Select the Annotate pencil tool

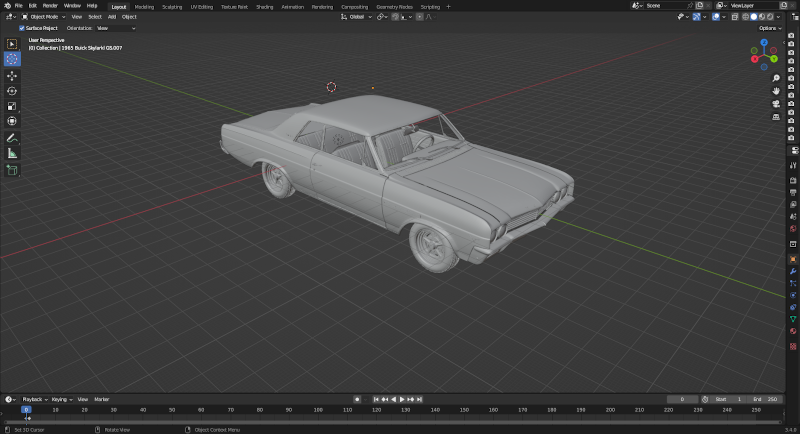tap(12, 138)
